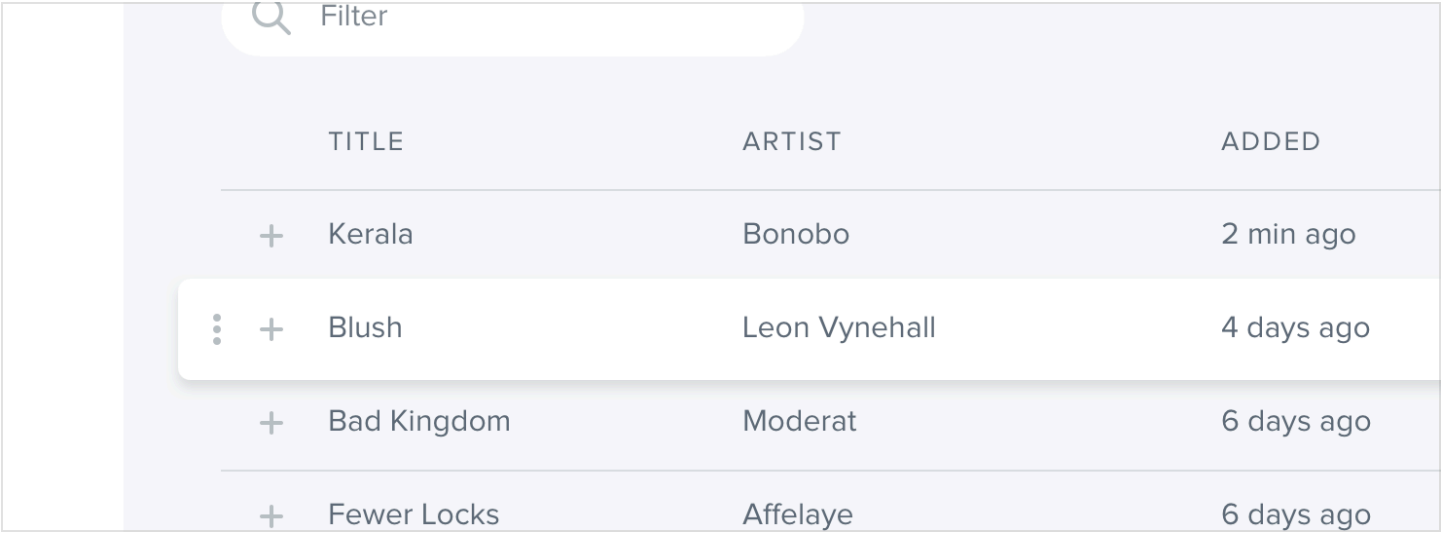Click the "4 days ago" added time

[x=1295, y=328]
